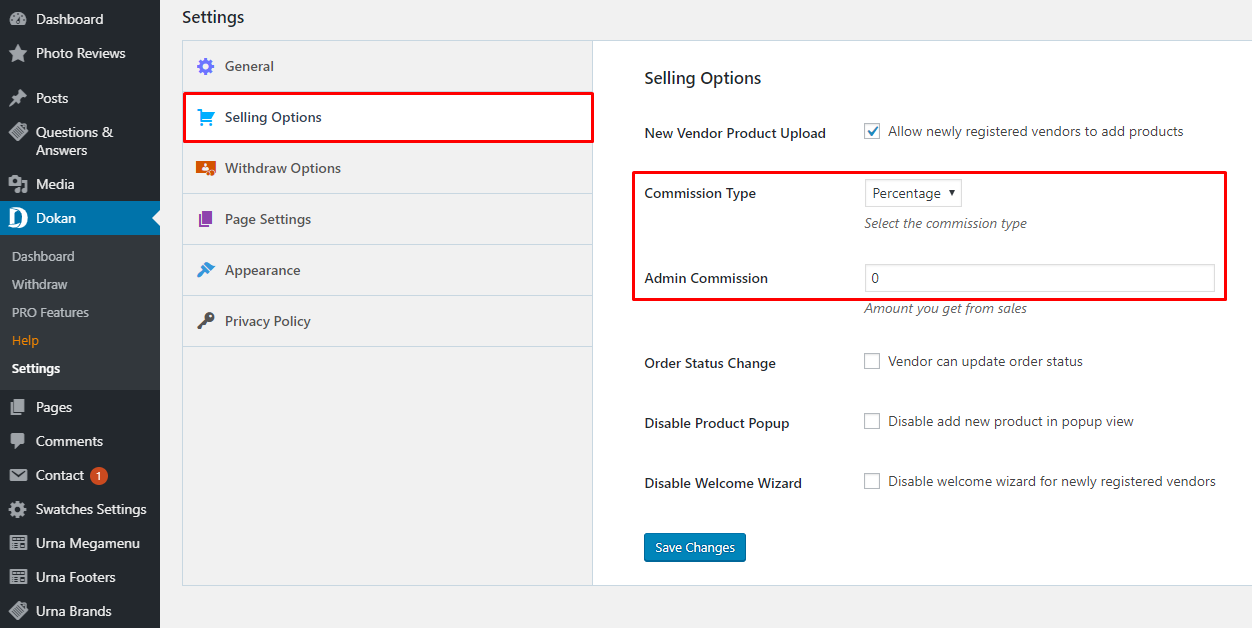Click the 'Disable Product Popup' label
Image resolution: width=1252 pixels, height=628 pixels.
(717, 423)
